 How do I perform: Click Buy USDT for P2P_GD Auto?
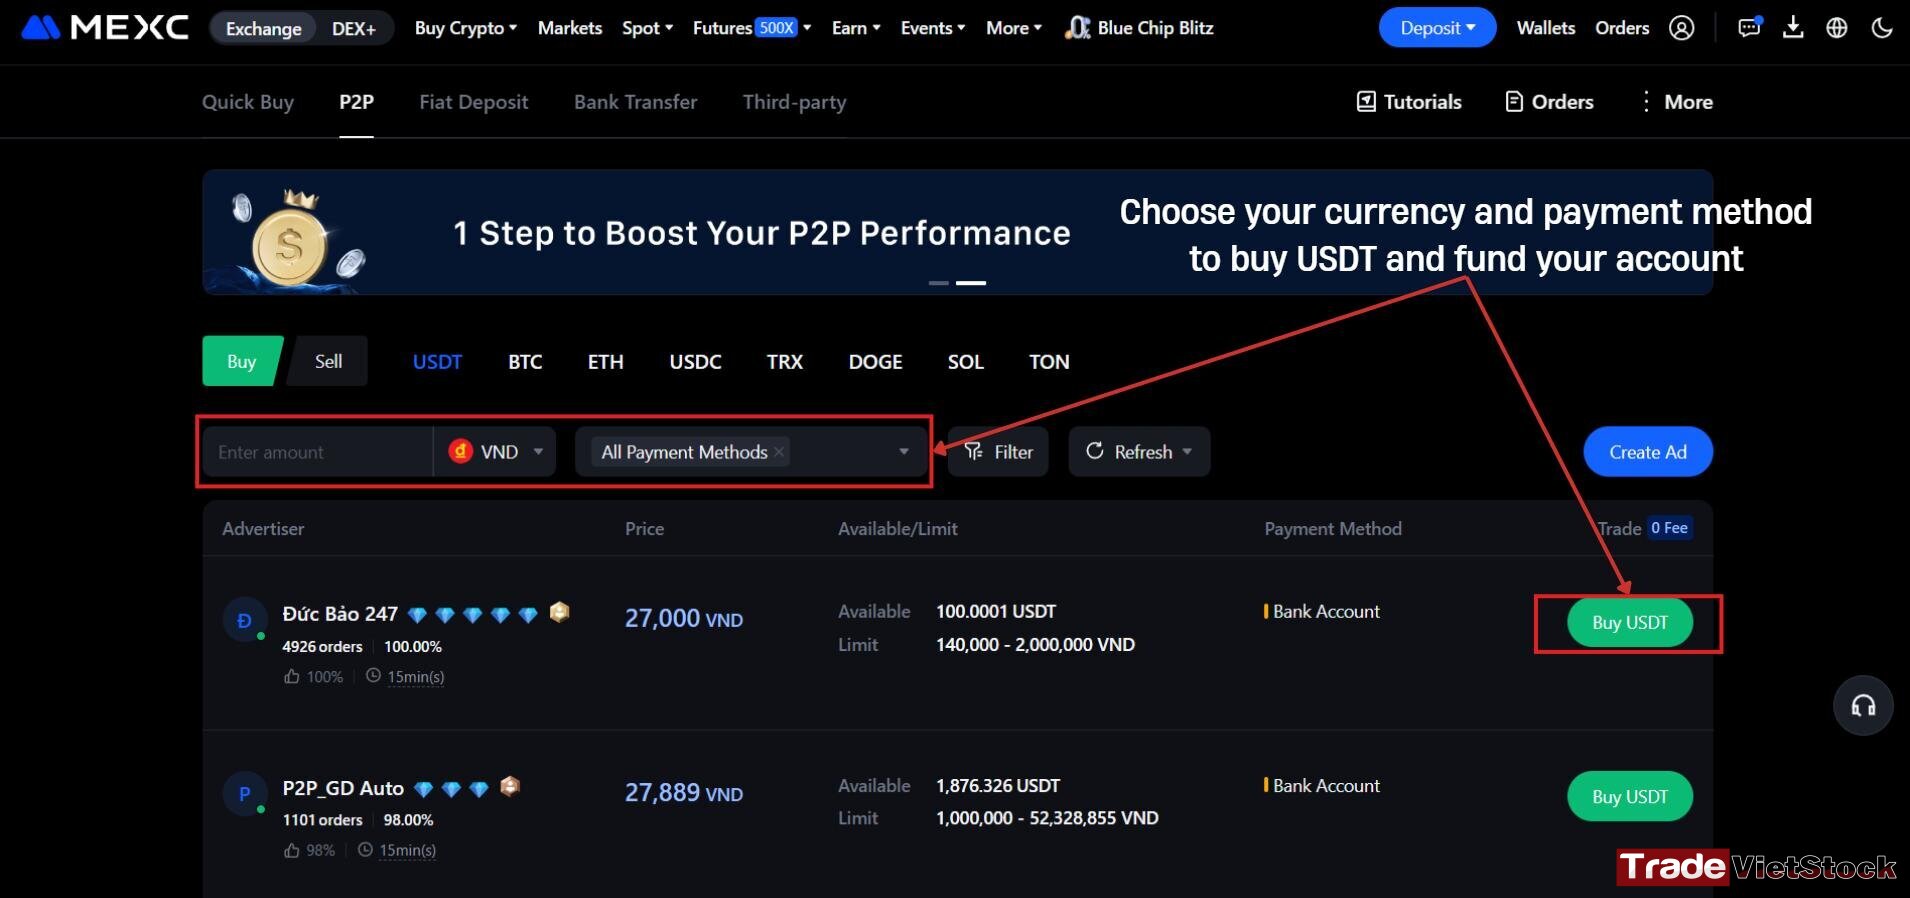tap(1630, 796)
